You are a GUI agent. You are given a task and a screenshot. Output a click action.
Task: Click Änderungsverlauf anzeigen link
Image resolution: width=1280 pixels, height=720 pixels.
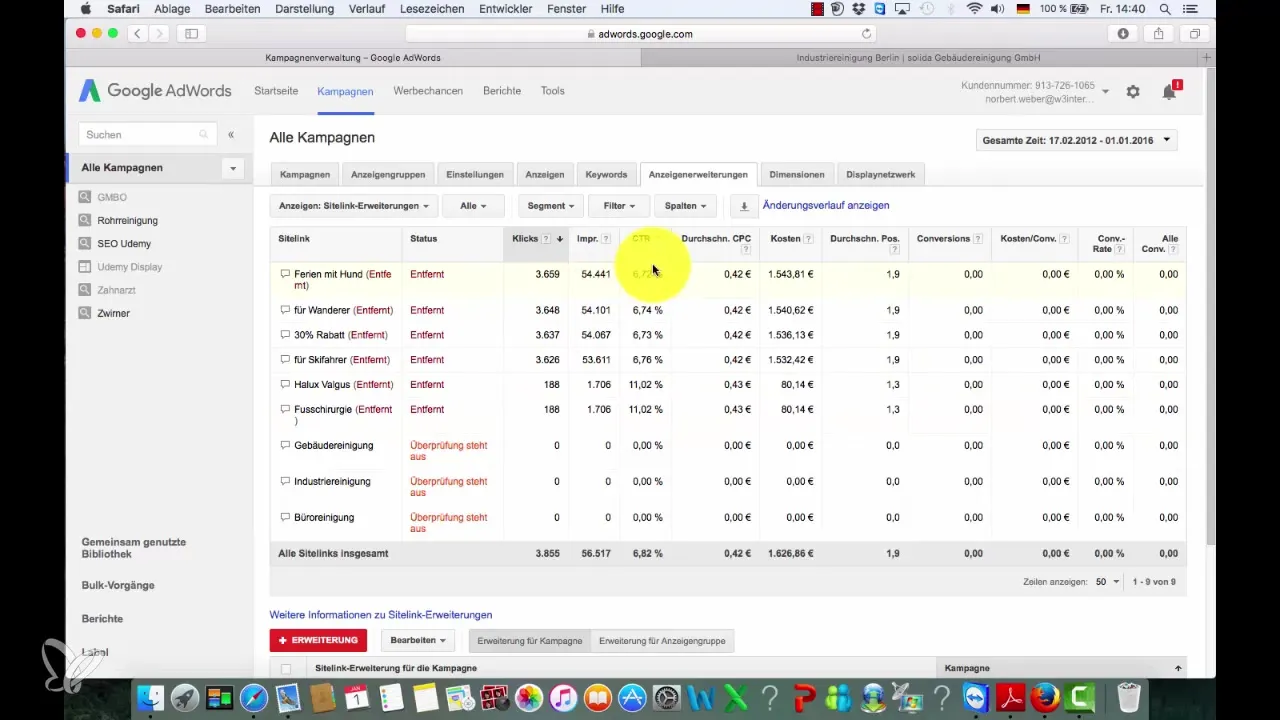(826, 206)
